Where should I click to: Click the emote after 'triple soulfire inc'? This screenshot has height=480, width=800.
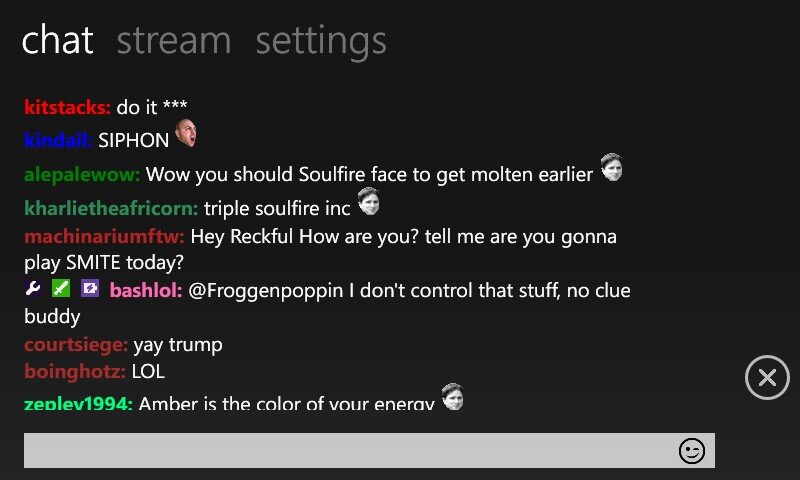pos(368,201)
